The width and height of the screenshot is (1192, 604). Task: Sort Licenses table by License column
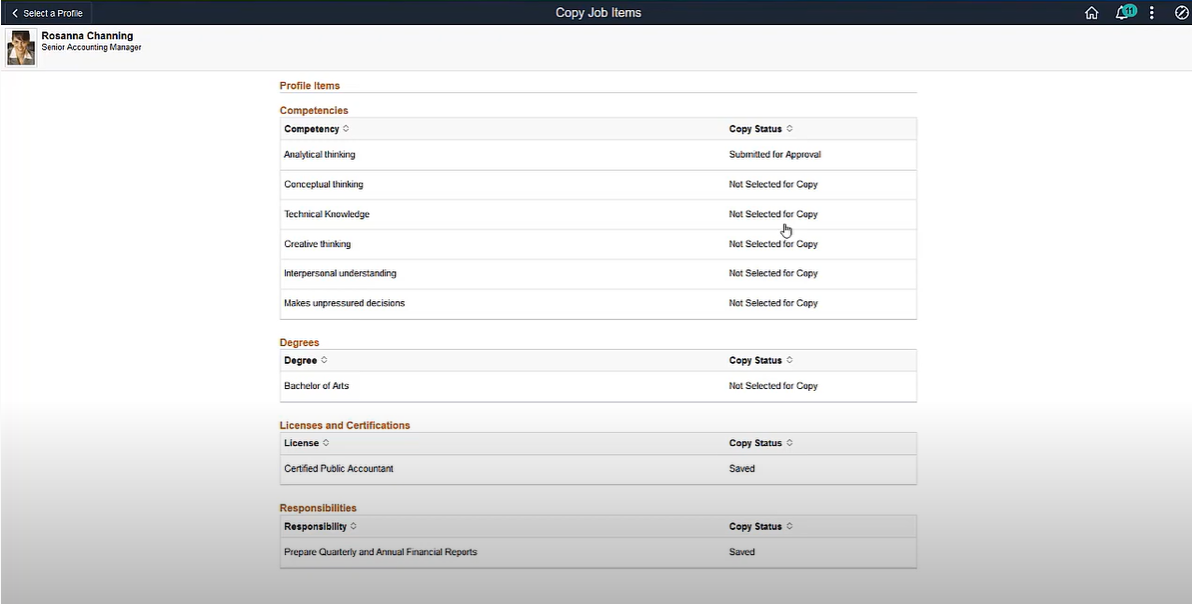[x=306, y=443]
